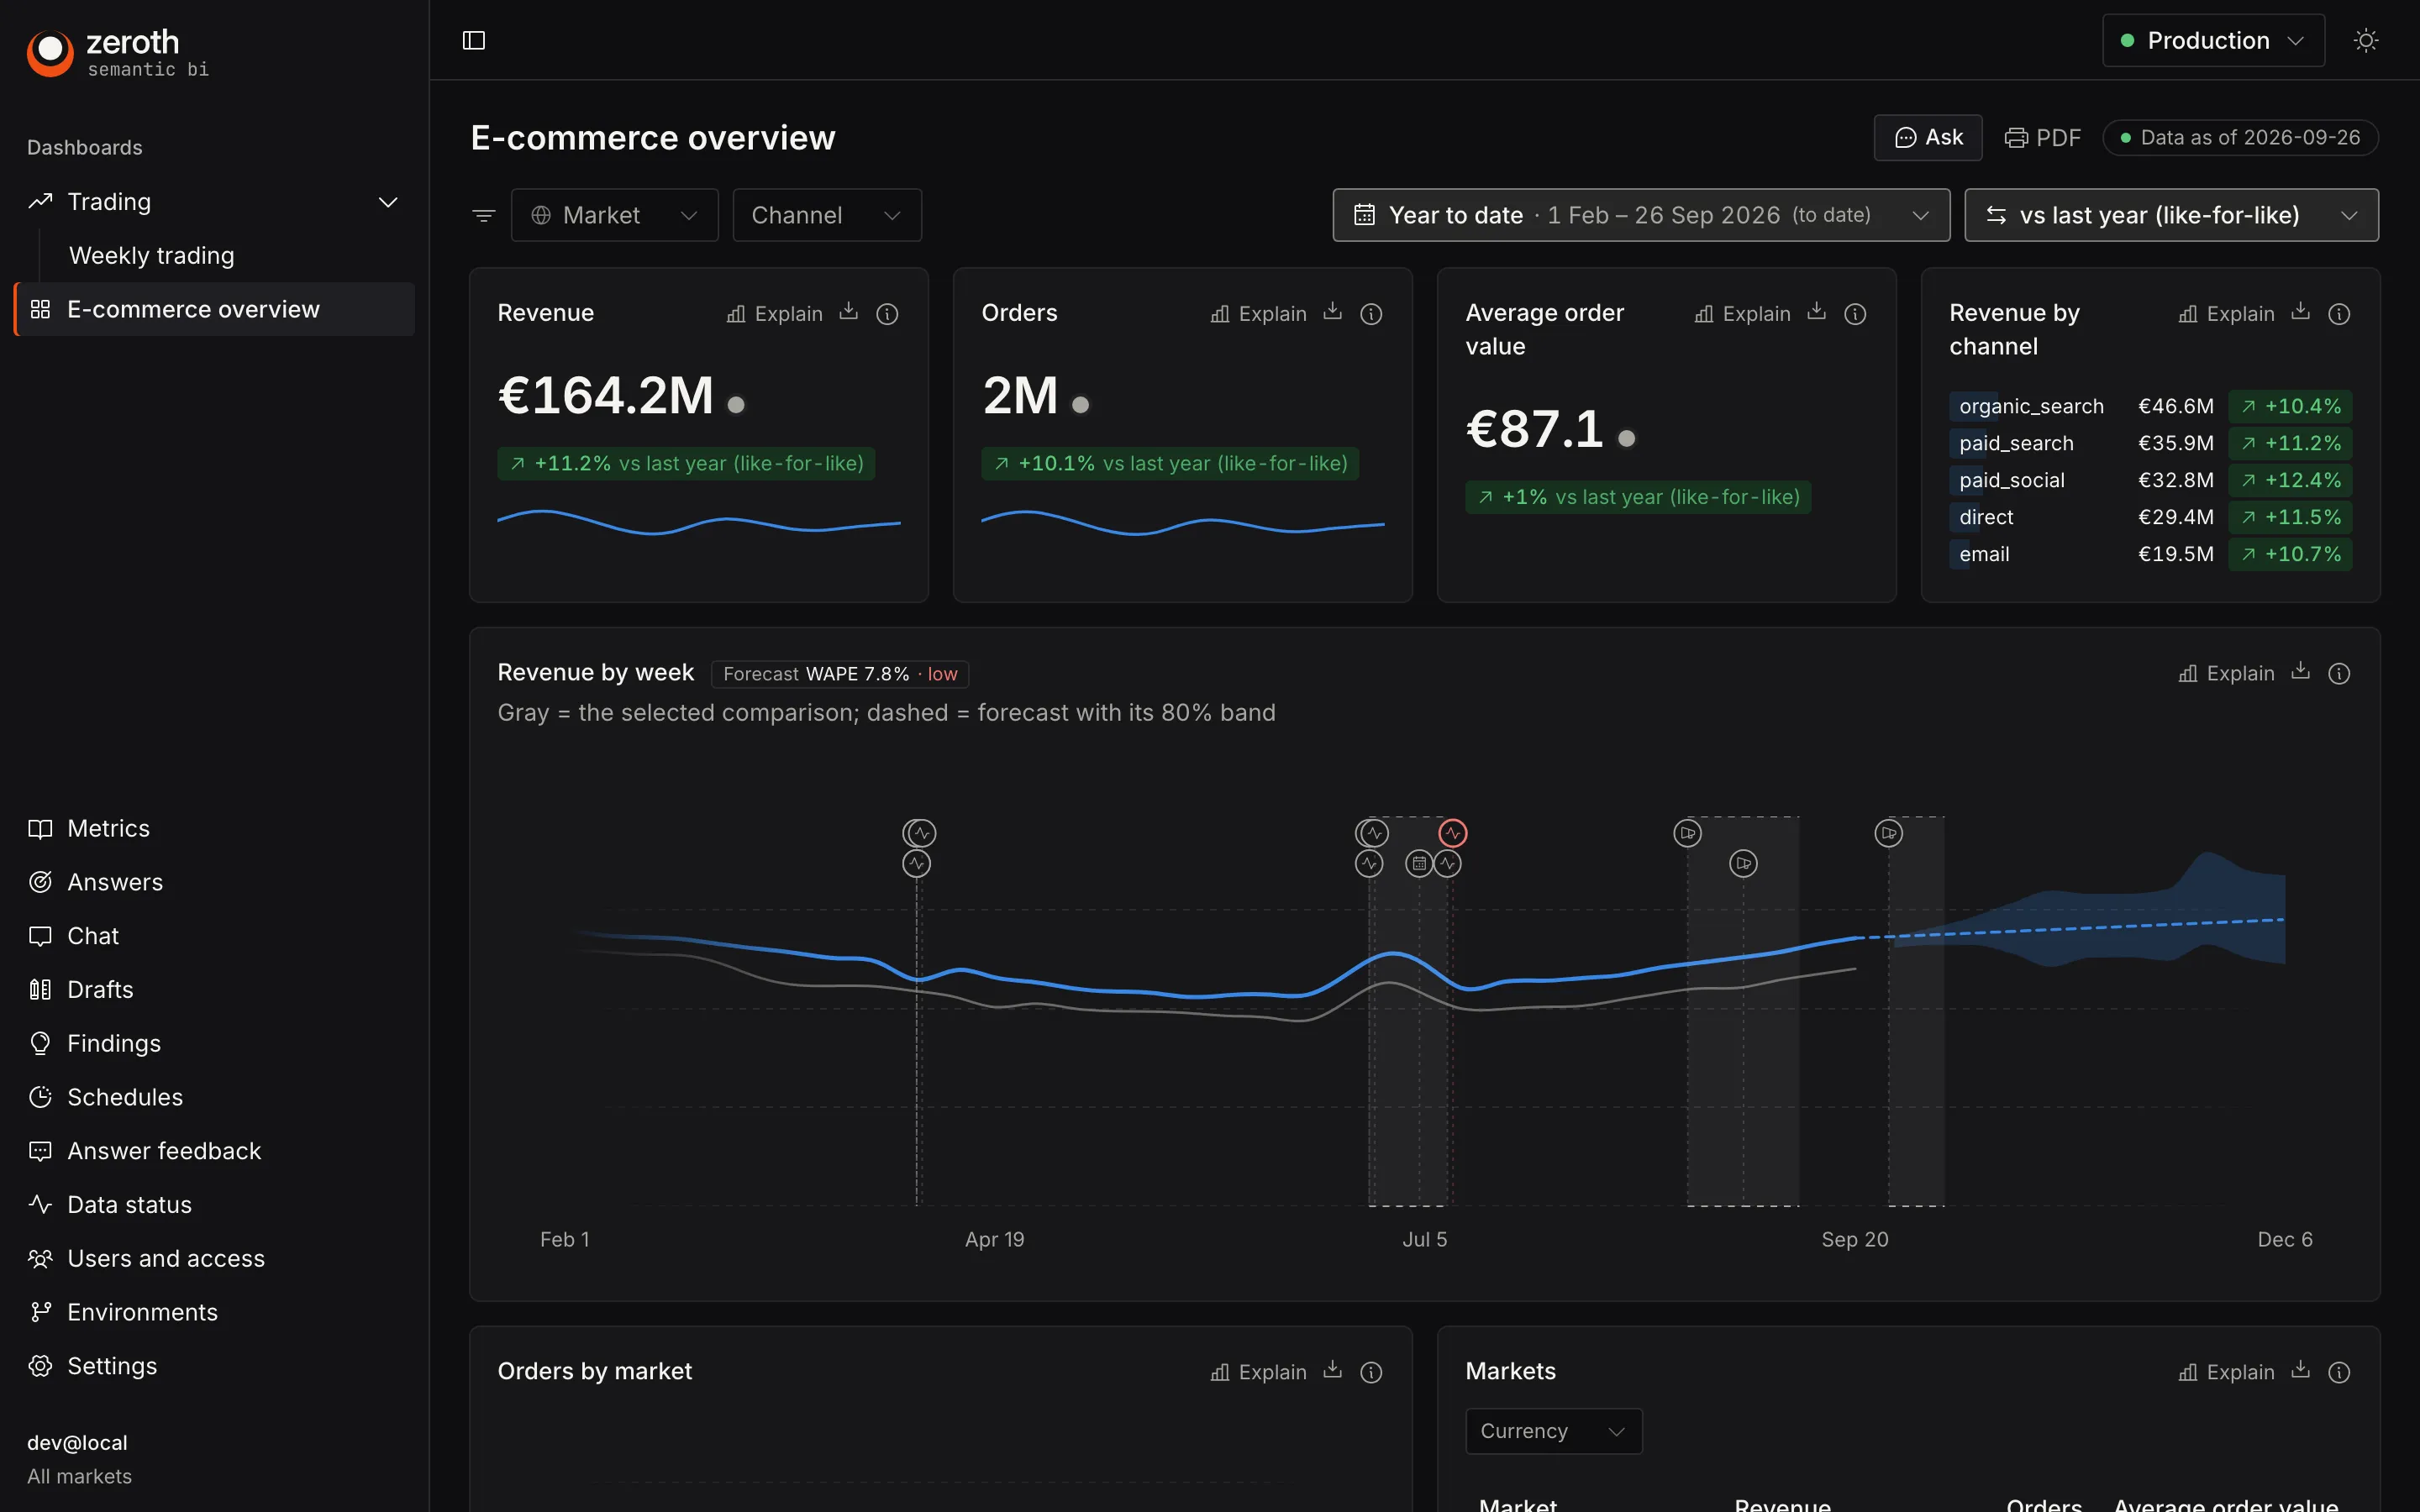Click the rightmost campaign marker near Sep 20

[1888, 833]
